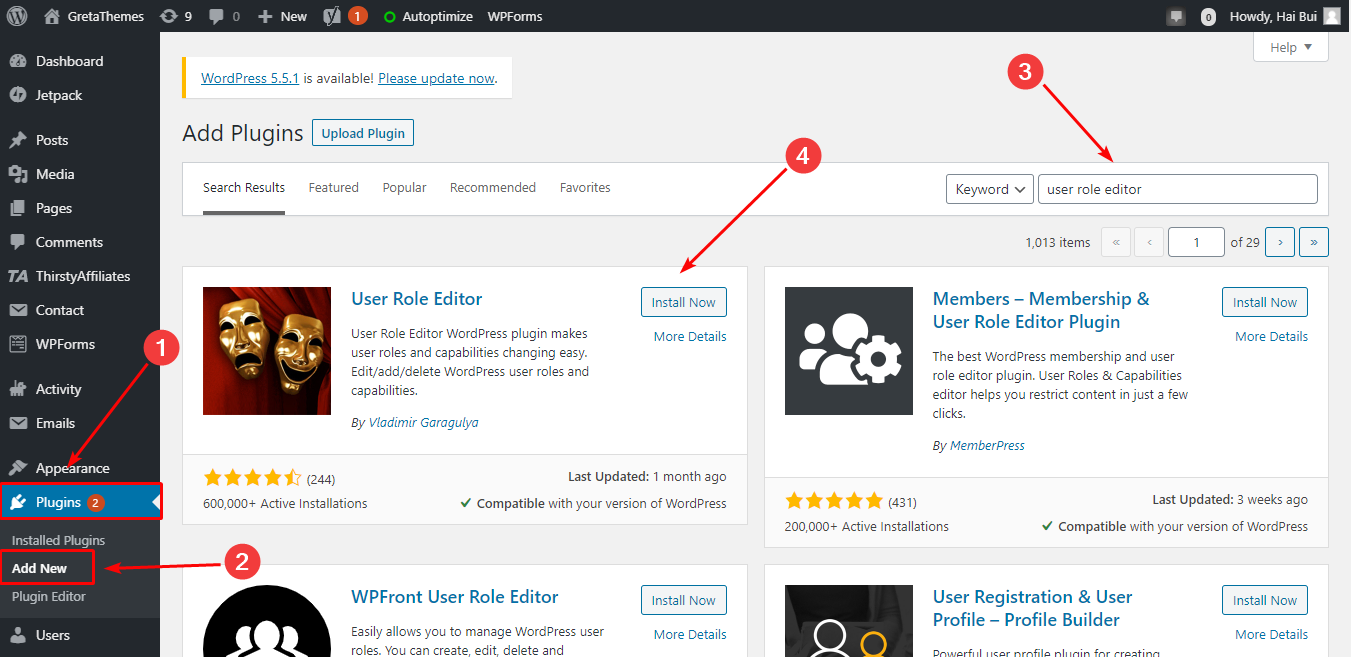Open the comments bubble in admin bar

click(222, 16)
